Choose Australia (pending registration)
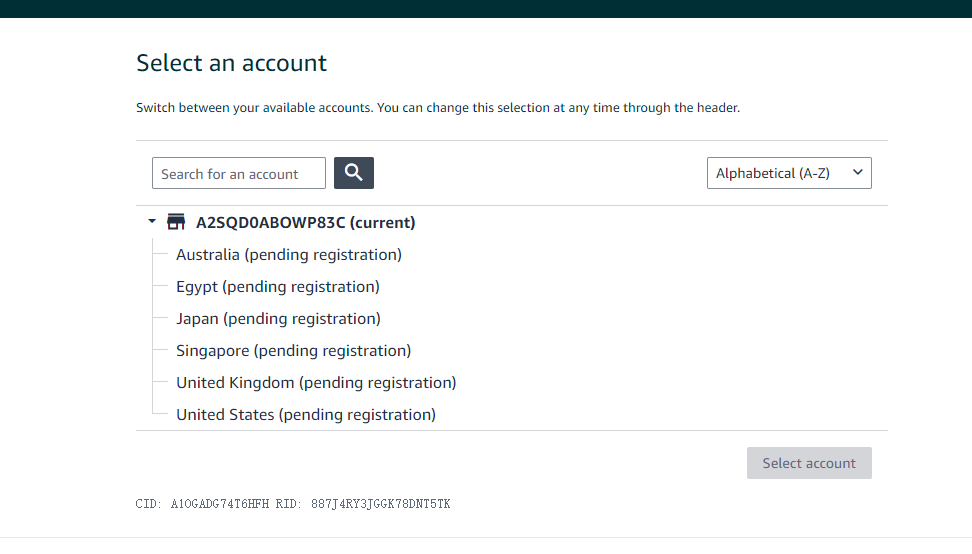Image resolution: width=972 pixels, height=554 pixels. click(x=288, y=254)
